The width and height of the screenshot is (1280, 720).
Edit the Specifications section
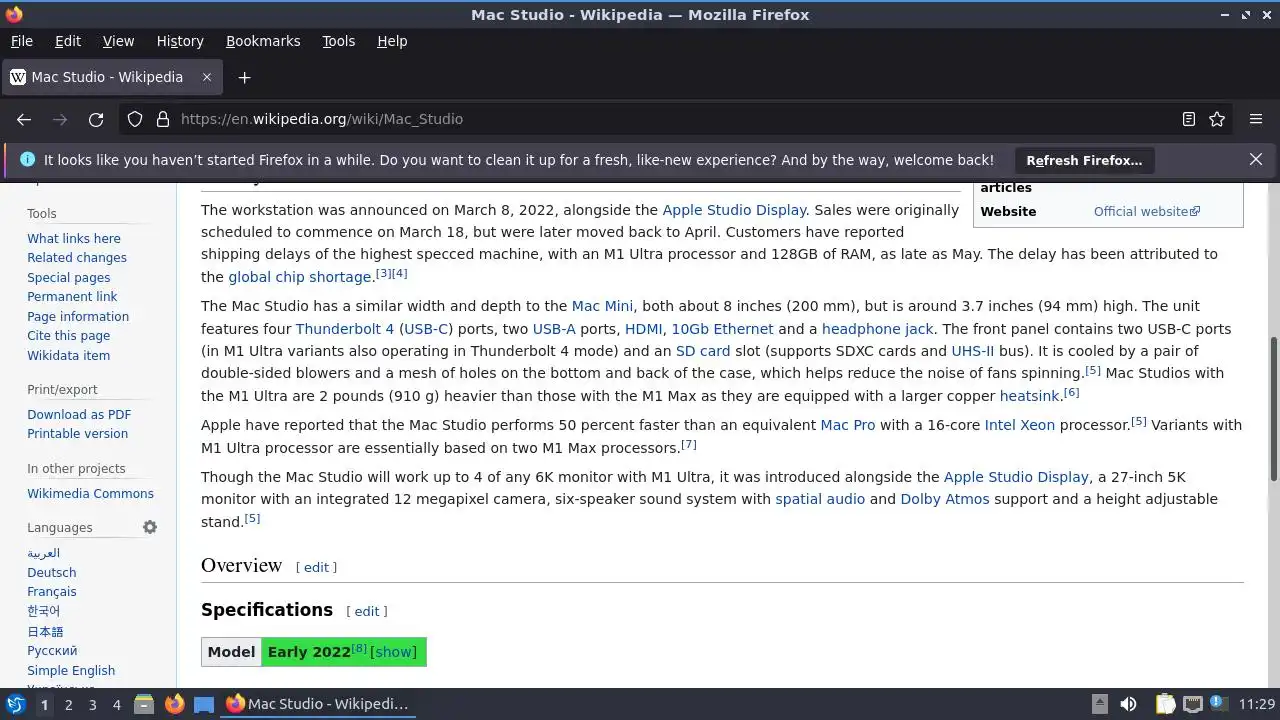tap(367, 611)
